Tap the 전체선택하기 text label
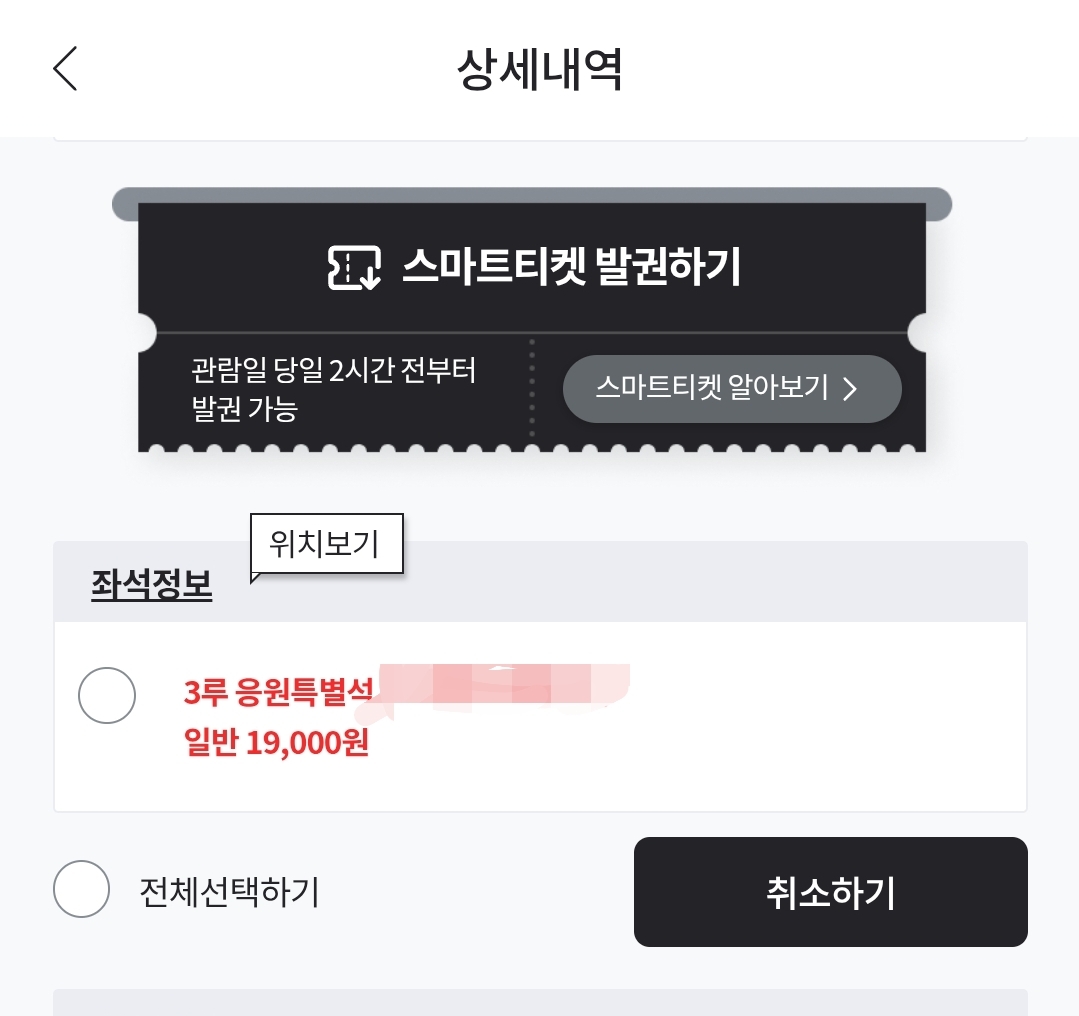1079x1016 pixels. click(x=229, y=891)
